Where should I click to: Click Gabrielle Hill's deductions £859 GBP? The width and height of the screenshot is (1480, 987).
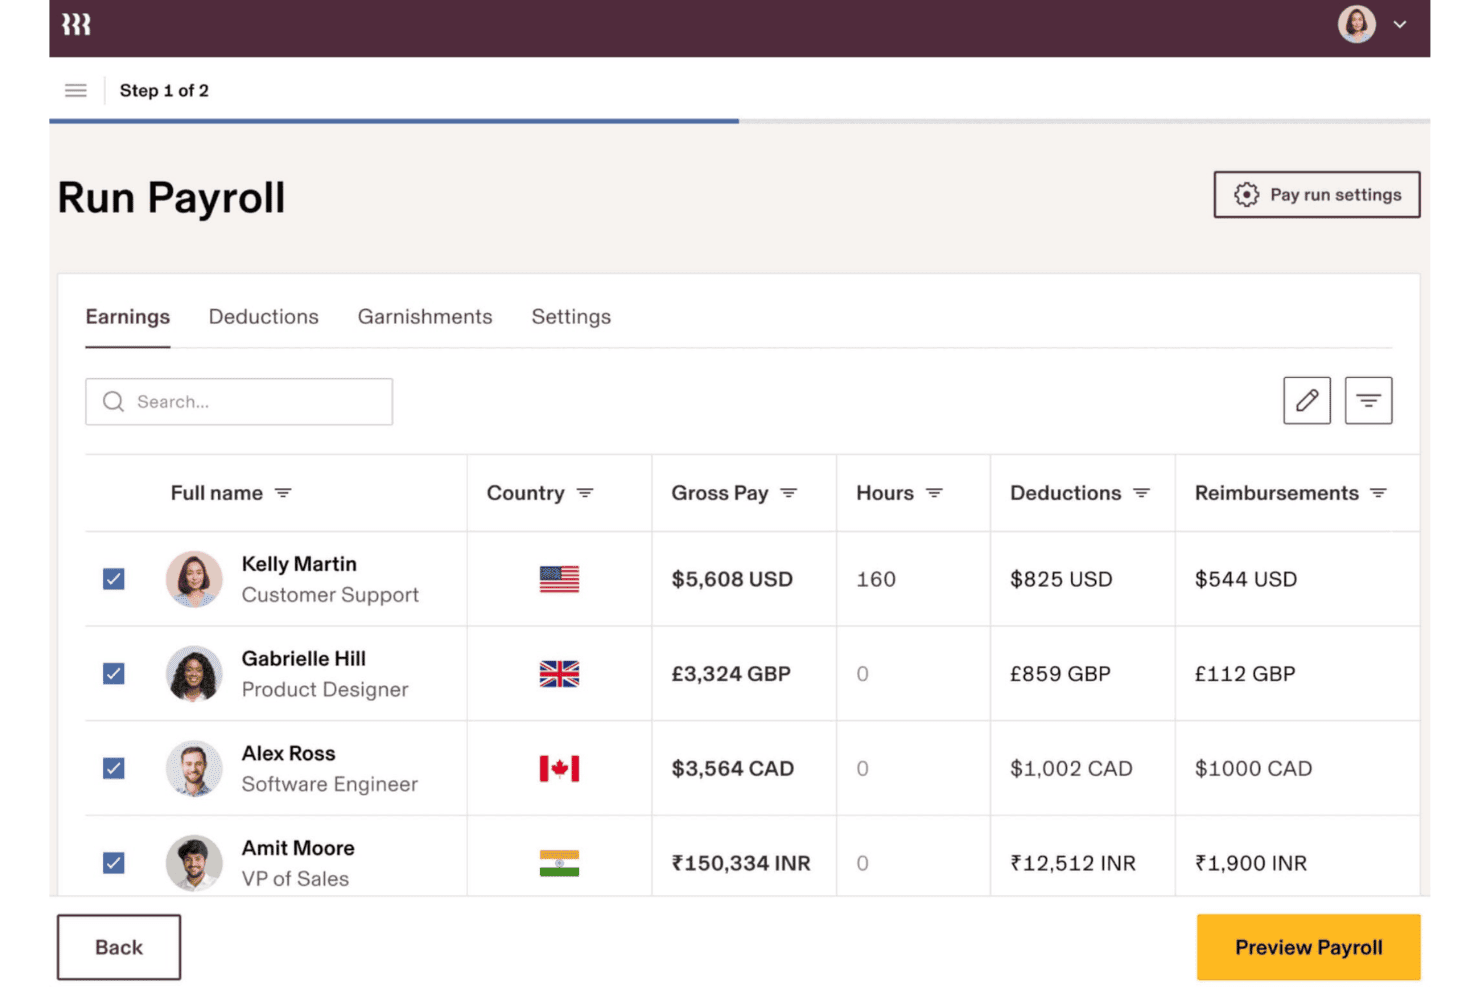pos(1060,674)
